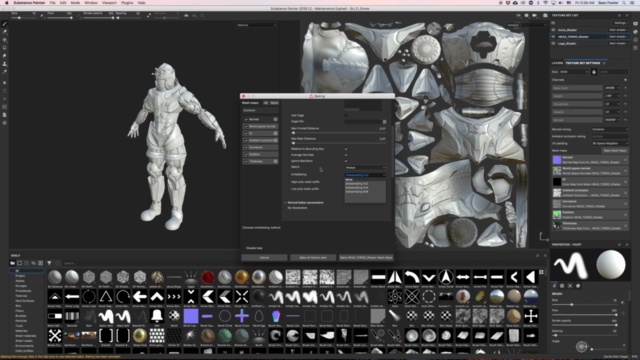
Task: Uncheck Average Normals option
Action: (346, 155)
